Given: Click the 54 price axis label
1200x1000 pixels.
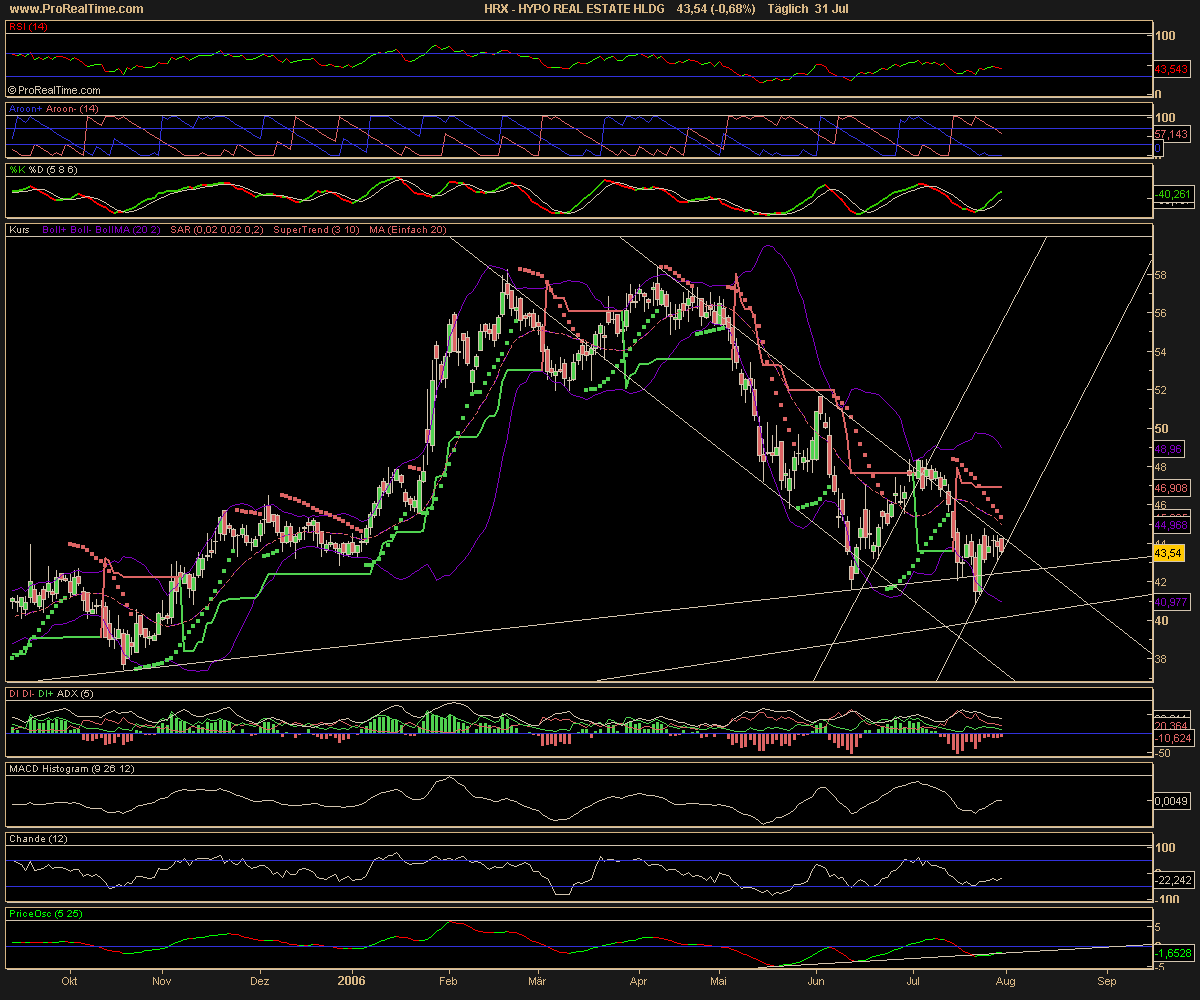Looking at the screenshot, I should click(x=1161, y=352).
